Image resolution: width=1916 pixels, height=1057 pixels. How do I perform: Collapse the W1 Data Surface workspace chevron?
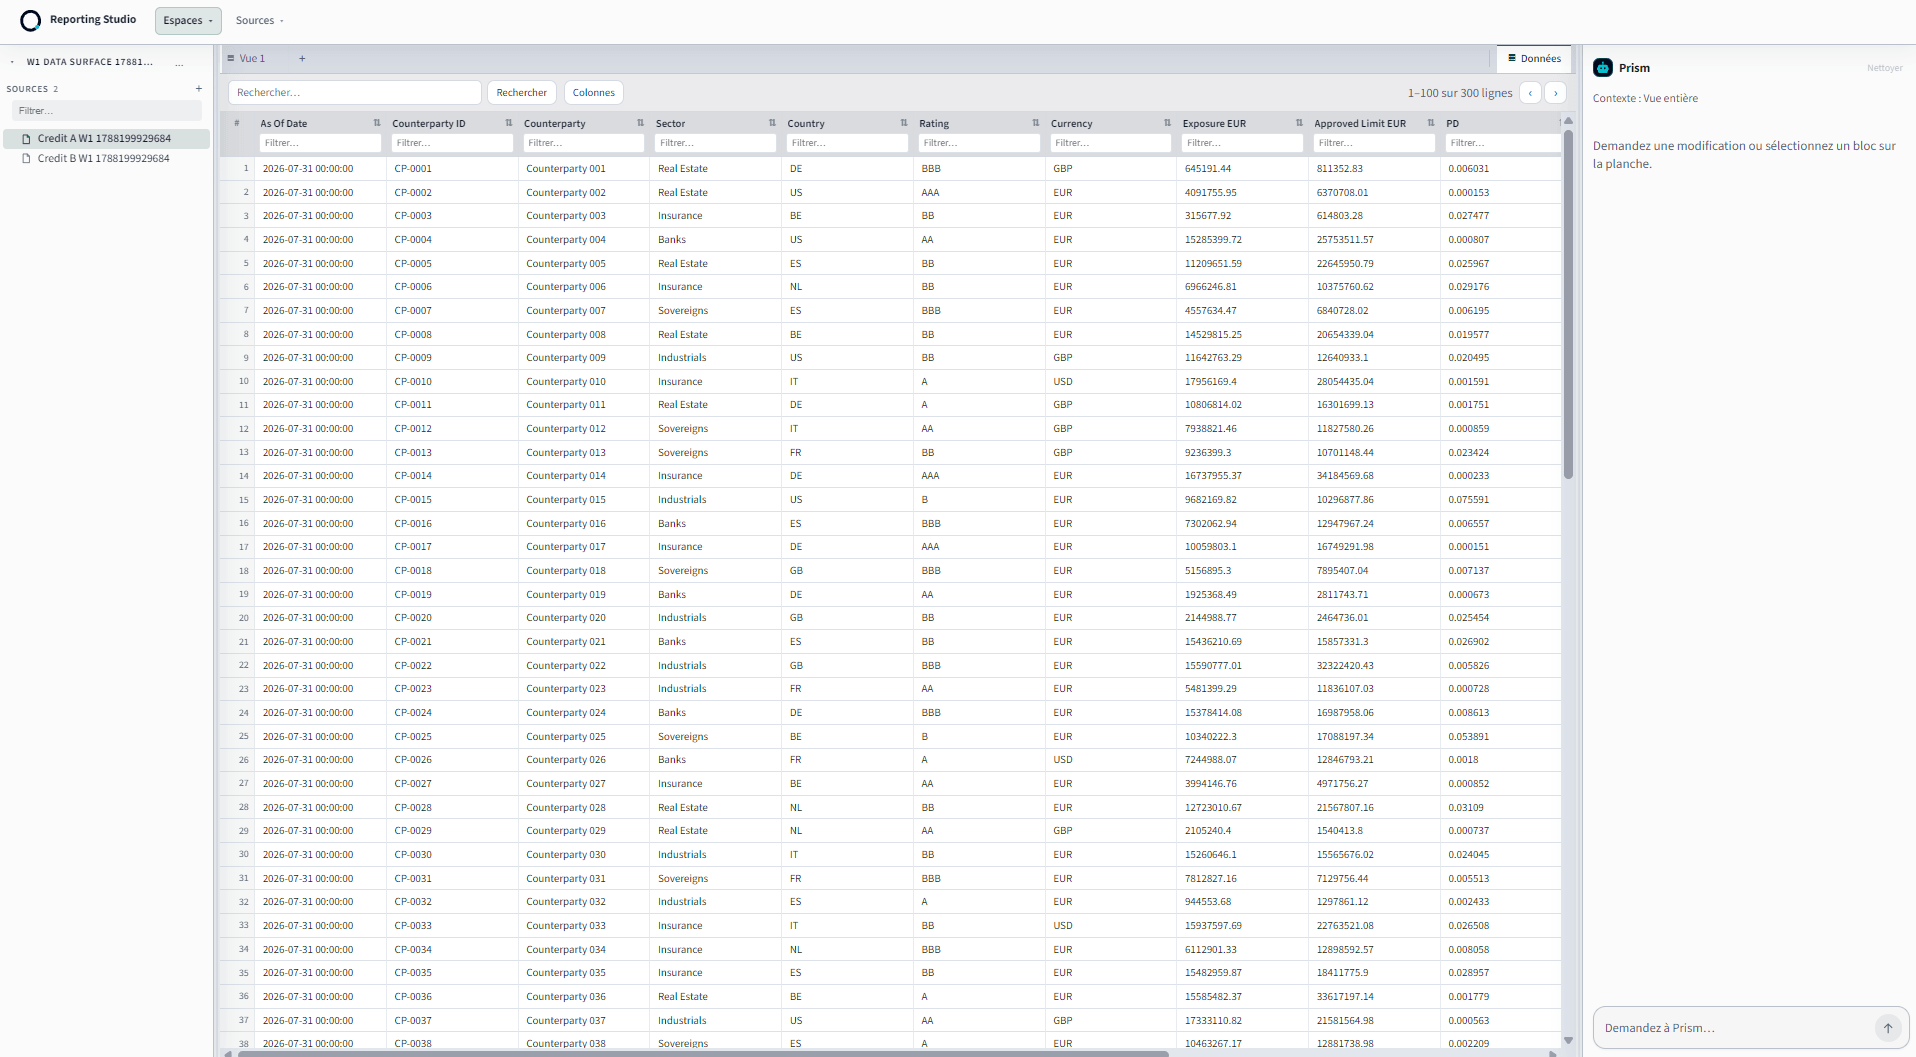[12, 62]
